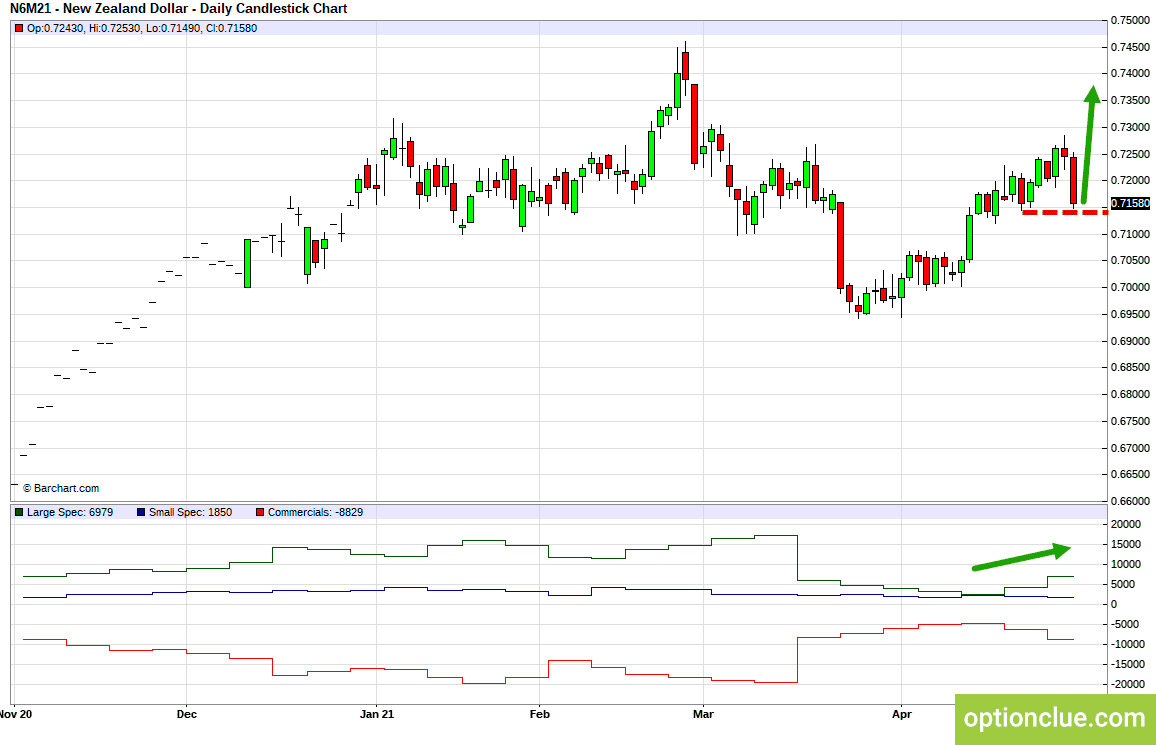Click the Op/Hi/Lo/Cl values readout text
The image size is (1156, 745).
point(142,29)
